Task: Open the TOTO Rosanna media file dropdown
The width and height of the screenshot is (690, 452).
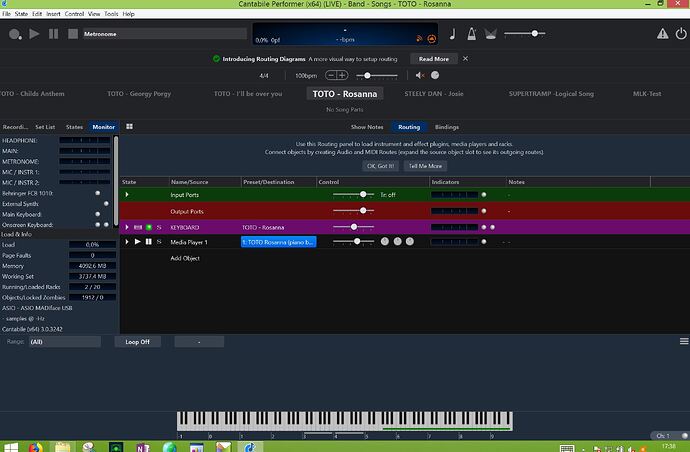Action: tap(279, 242)
